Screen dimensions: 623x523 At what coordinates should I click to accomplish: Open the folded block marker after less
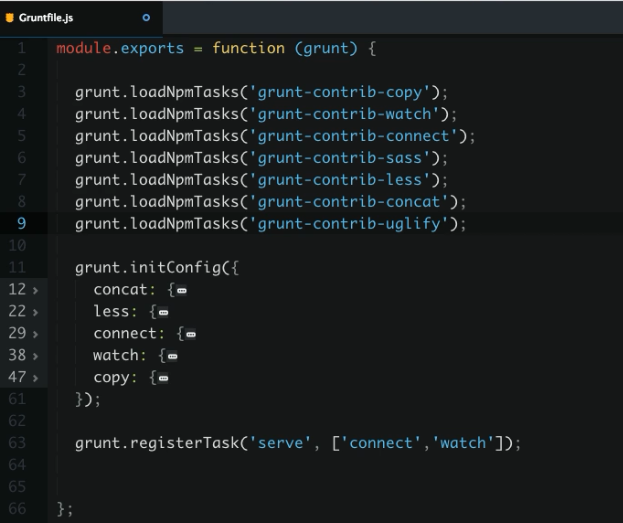click(163, 312)
